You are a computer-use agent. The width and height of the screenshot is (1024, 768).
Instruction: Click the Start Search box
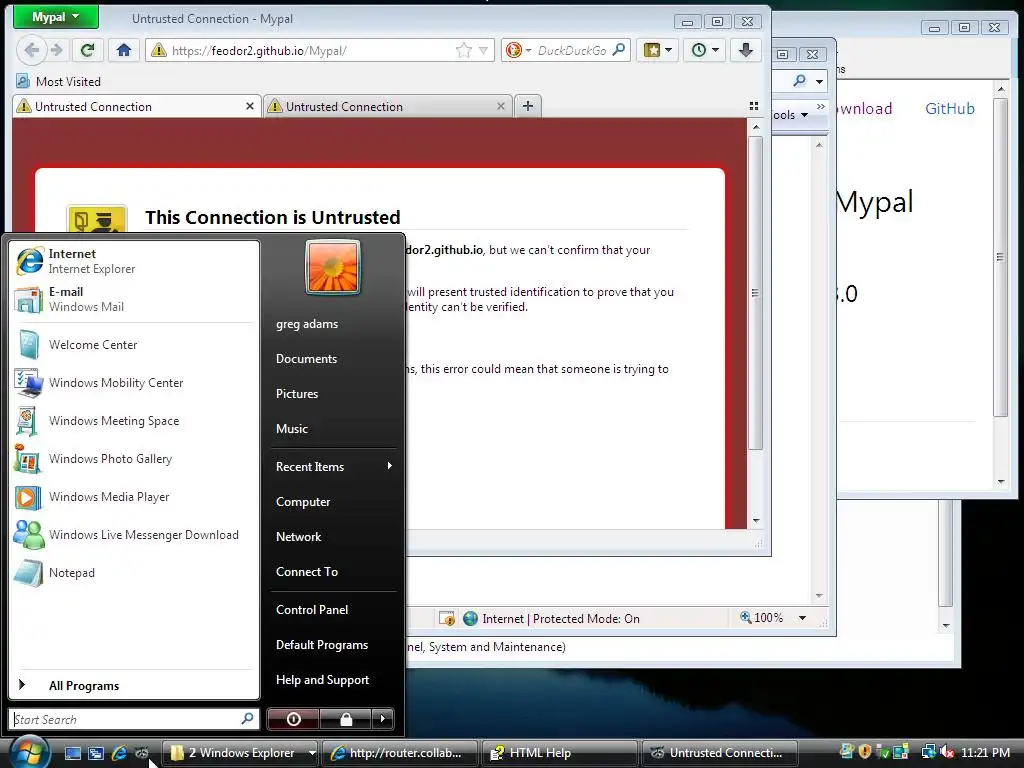click(134, 719)
